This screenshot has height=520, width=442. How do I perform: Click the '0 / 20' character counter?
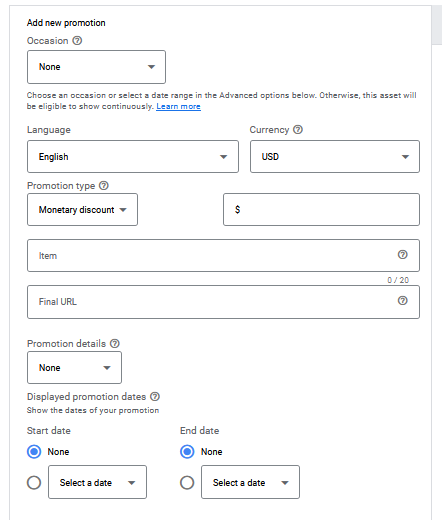(398, 280)
